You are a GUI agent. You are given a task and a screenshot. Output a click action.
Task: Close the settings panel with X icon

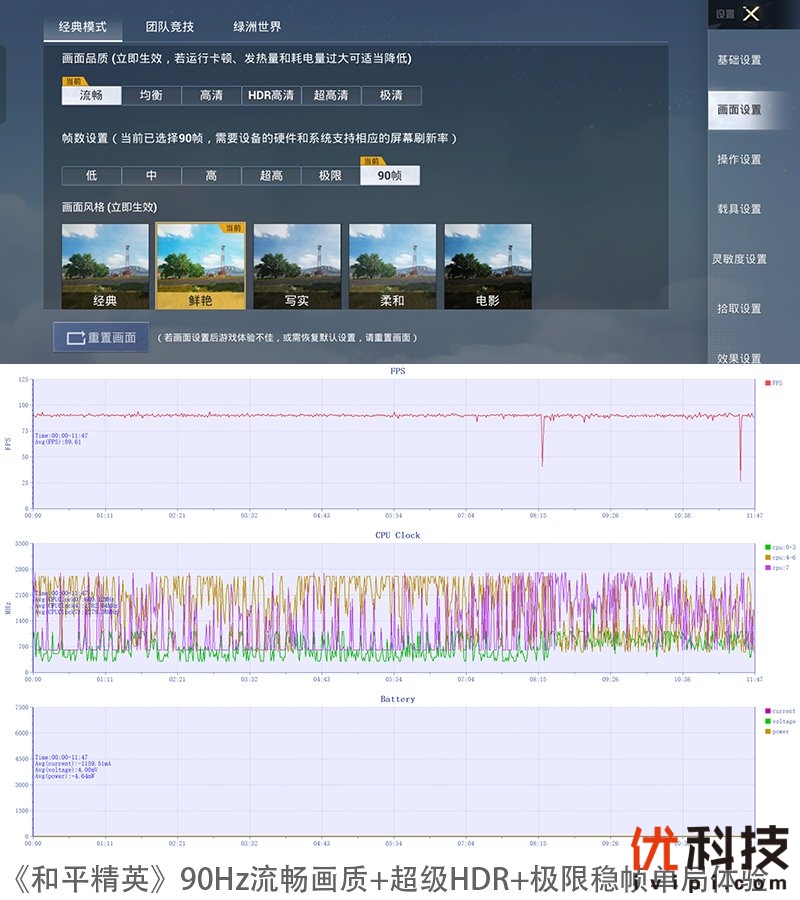pyautogui.click(x=752, y=14)
